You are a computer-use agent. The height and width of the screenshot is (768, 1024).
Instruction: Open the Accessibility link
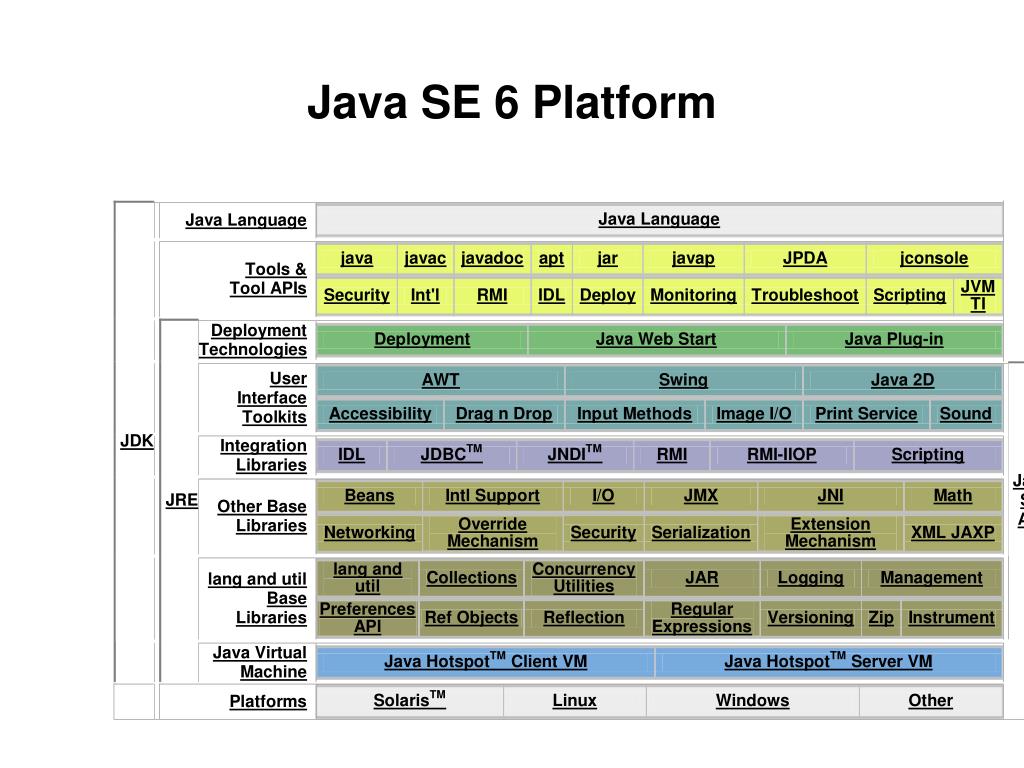pyautogui.click(x=380, y=414)
